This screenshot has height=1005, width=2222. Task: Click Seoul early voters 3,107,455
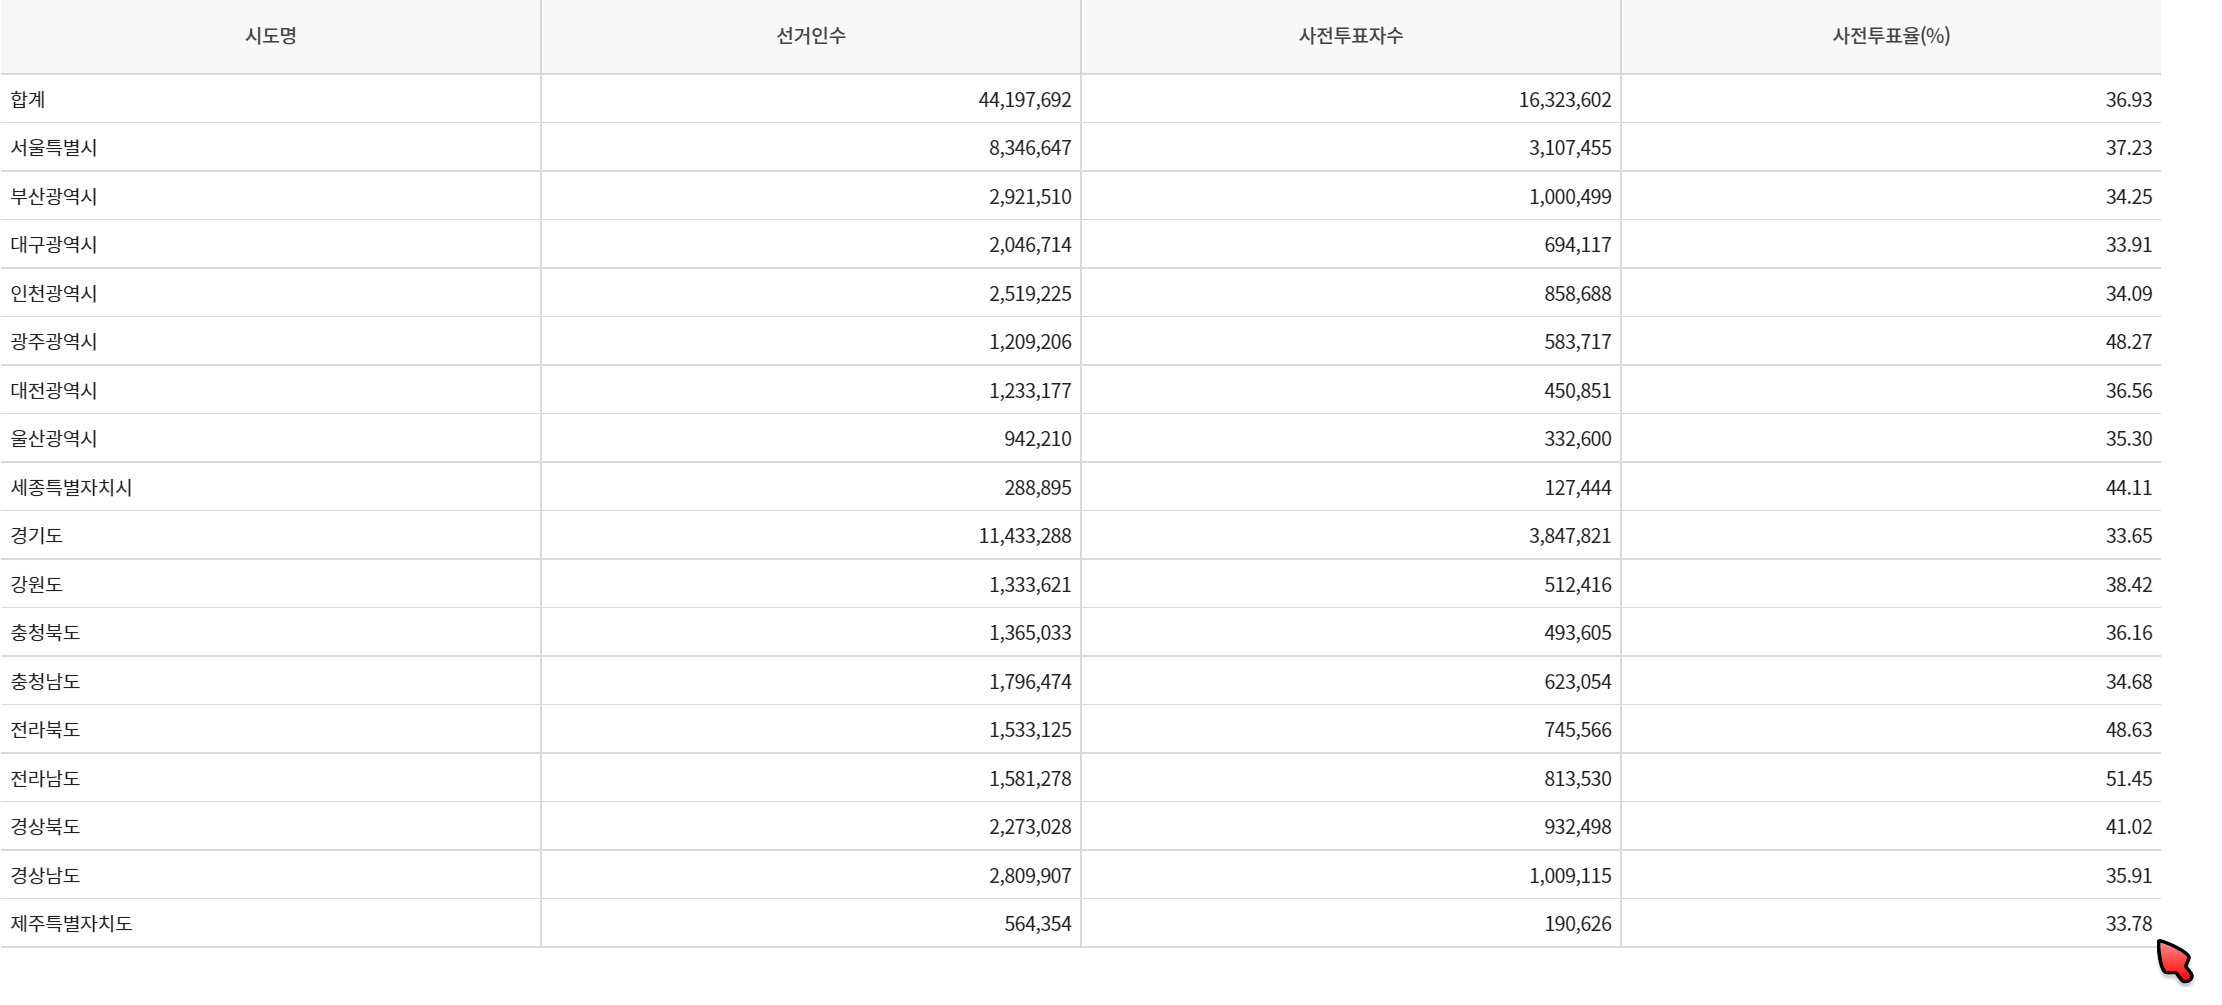1570,148
